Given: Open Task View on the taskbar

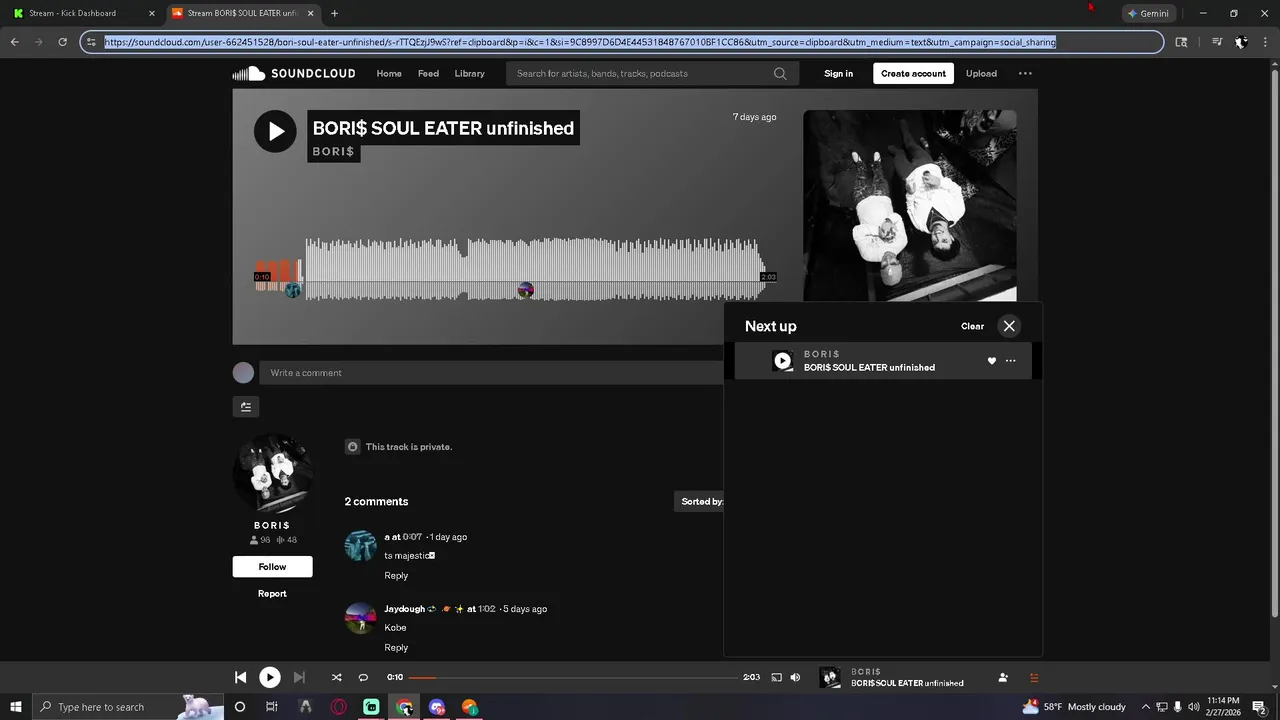Looking at the screenshot, I should (x=271, y=707).
